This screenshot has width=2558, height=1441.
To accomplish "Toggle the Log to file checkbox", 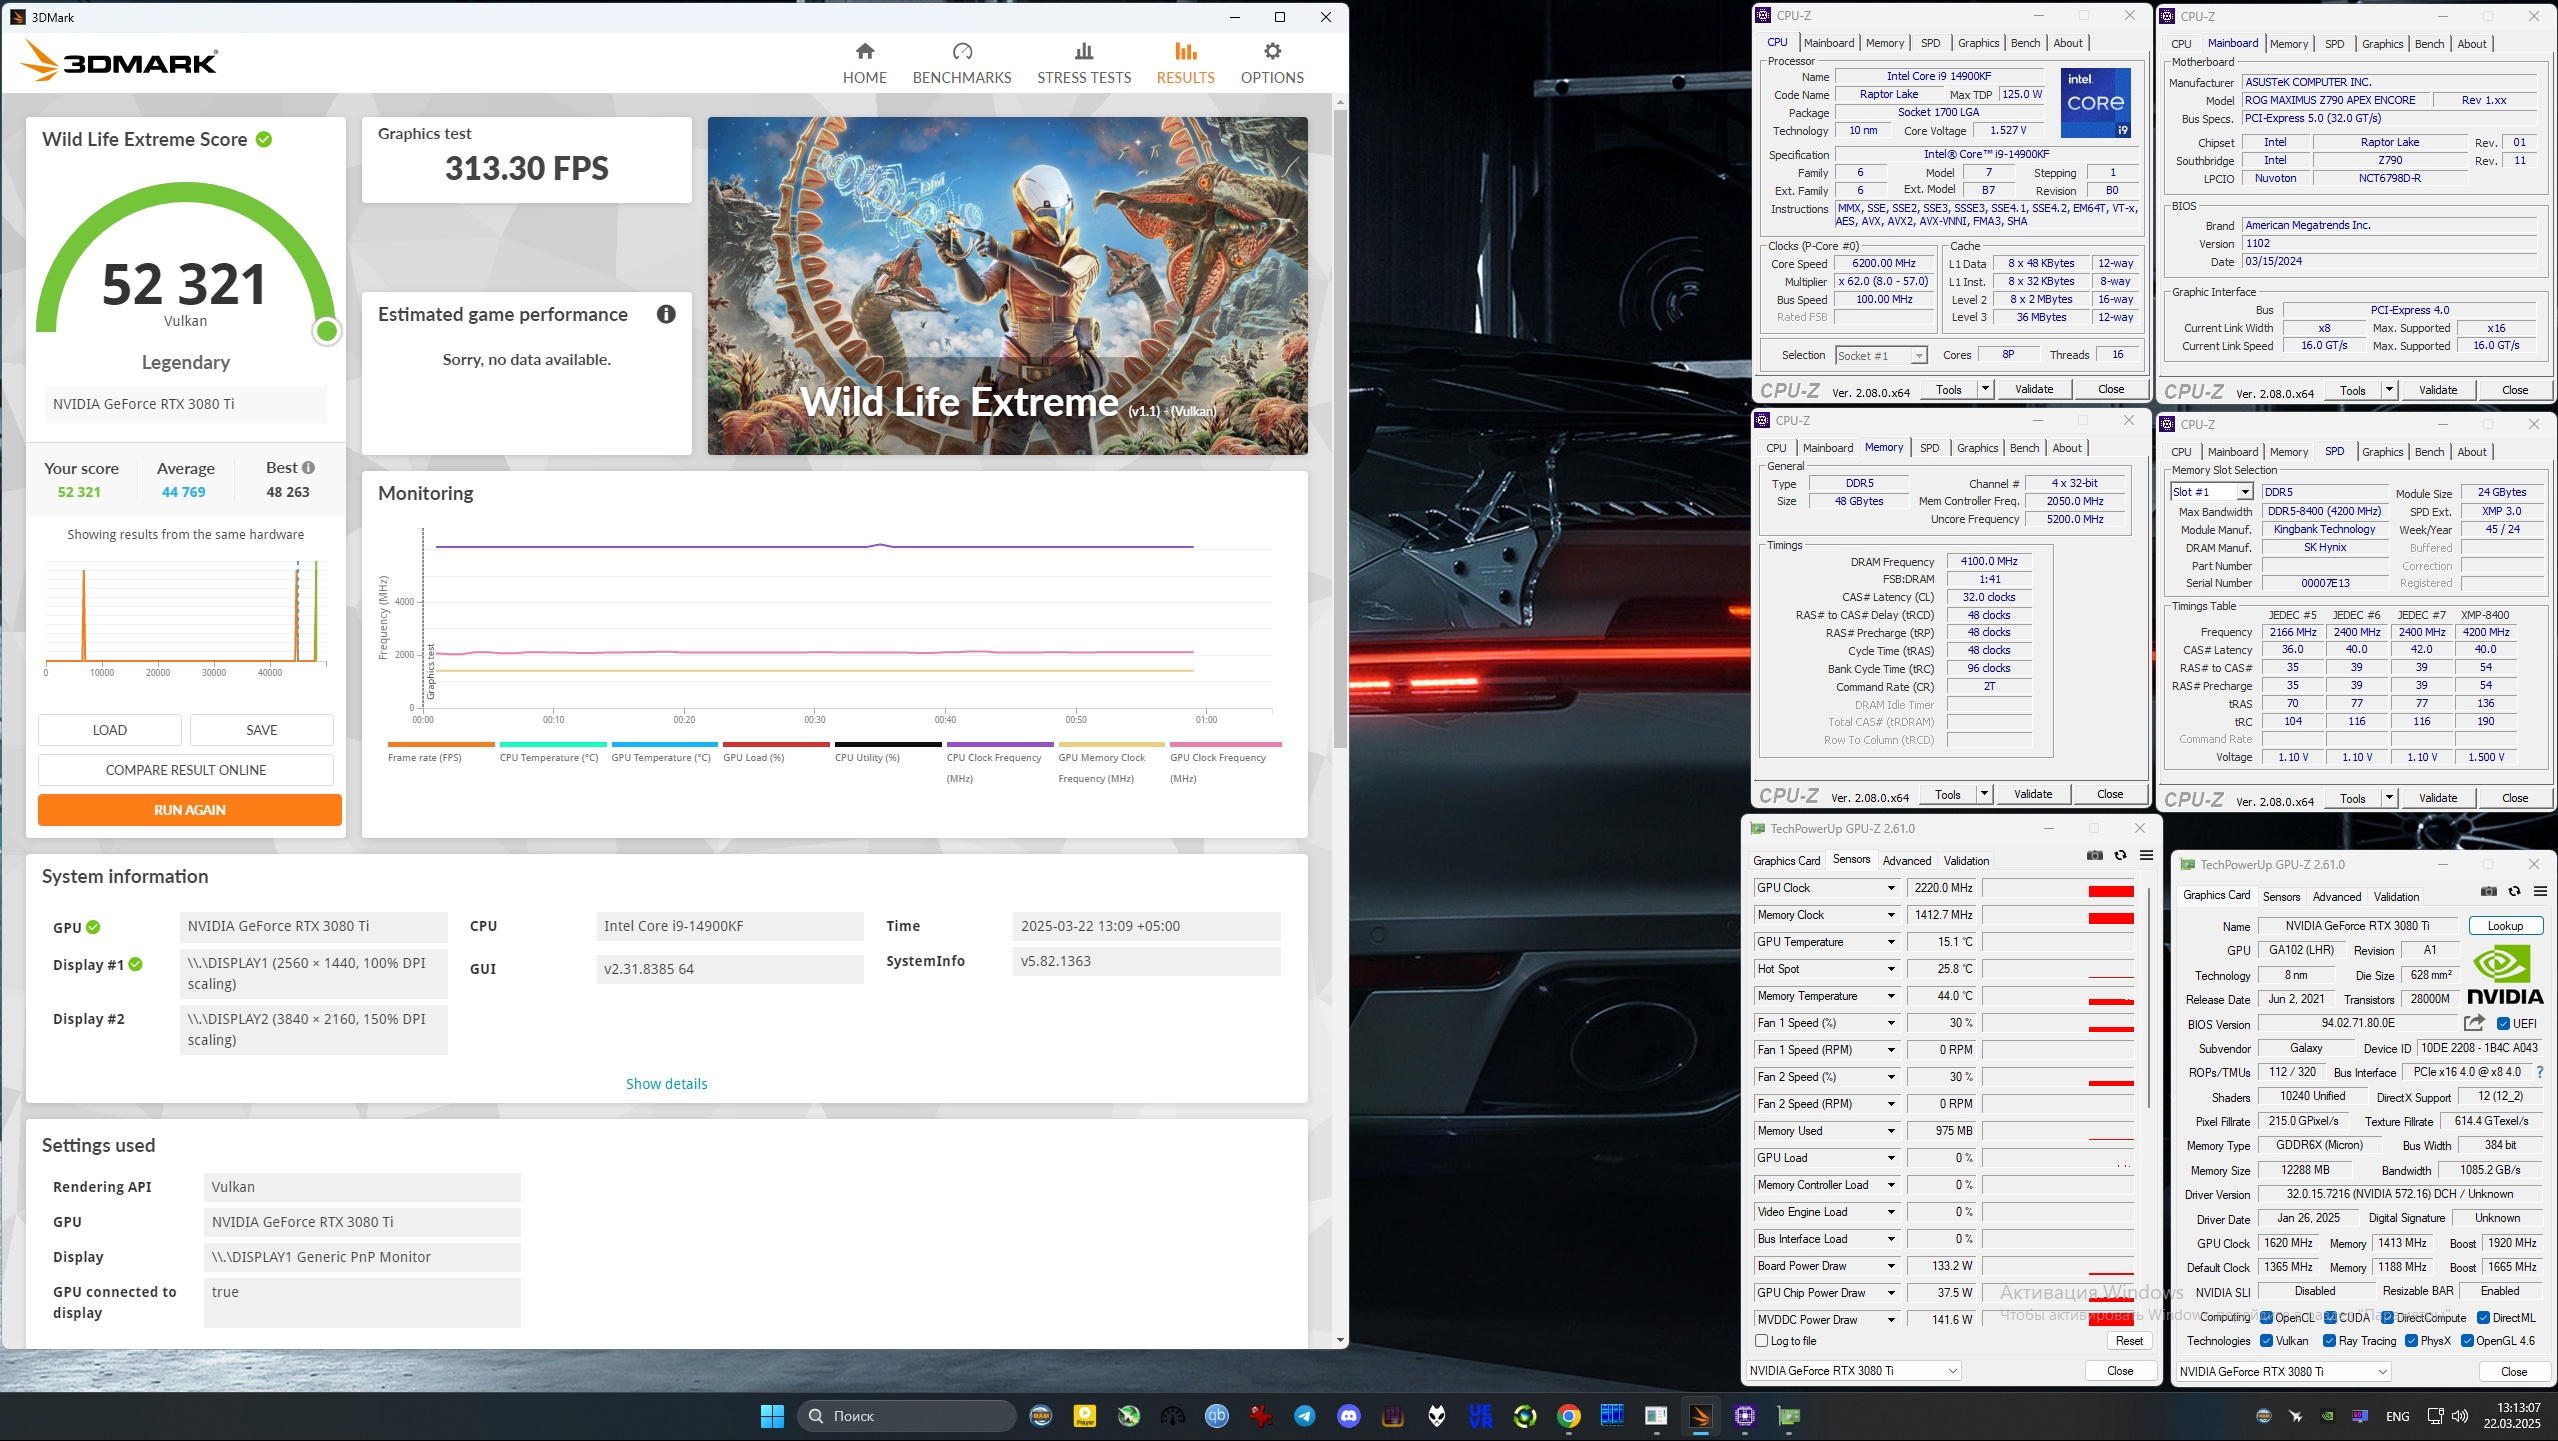I will [x=1762, y=1341].
